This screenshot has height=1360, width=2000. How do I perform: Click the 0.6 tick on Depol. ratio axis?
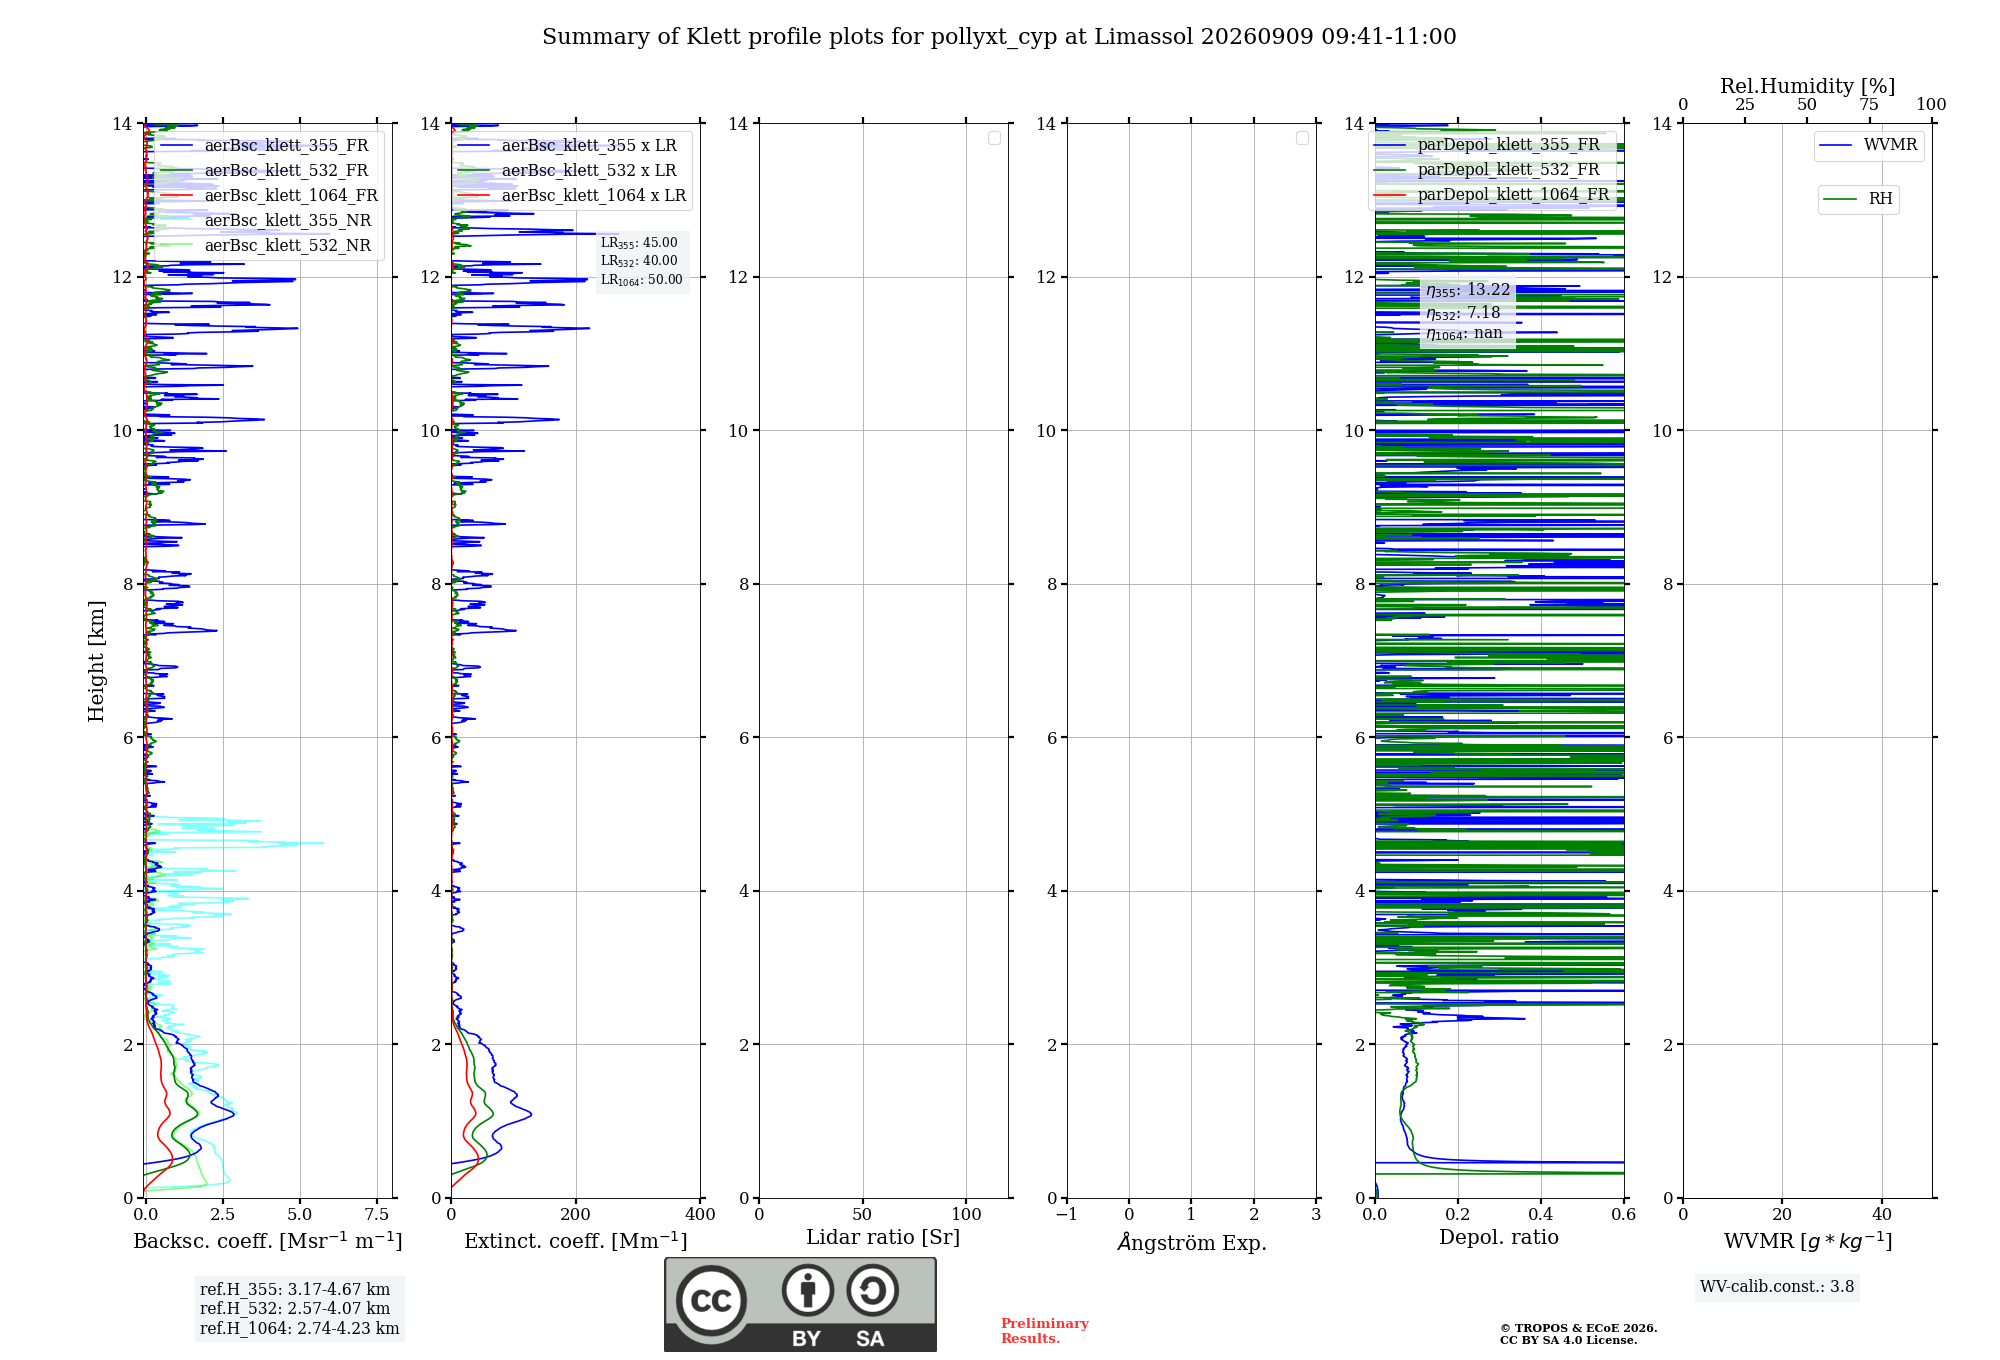[1624, 1214]
